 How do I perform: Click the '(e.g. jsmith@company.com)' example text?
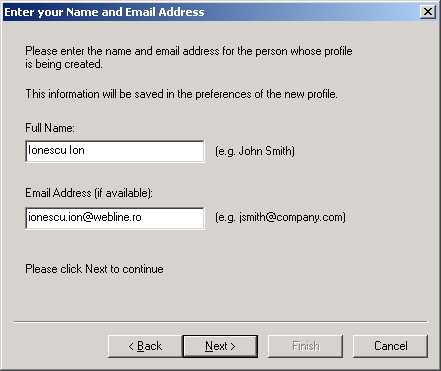pos(280,217)
